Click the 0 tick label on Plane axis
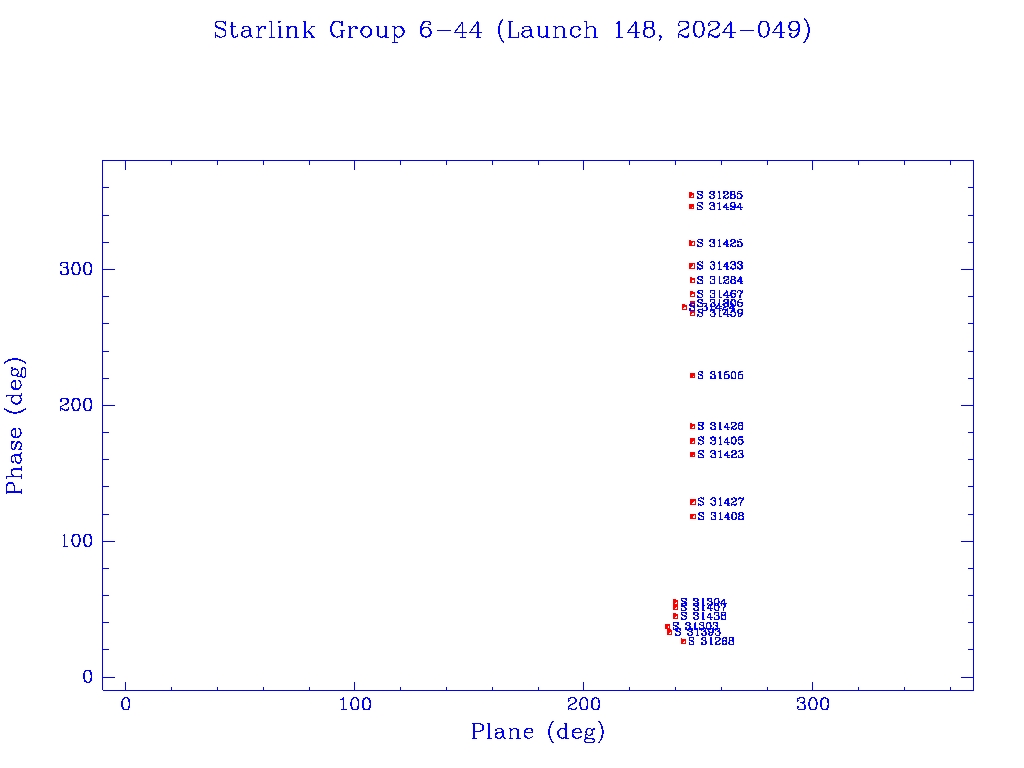The width and height of the screenshot is (1024, 768). 125,704
